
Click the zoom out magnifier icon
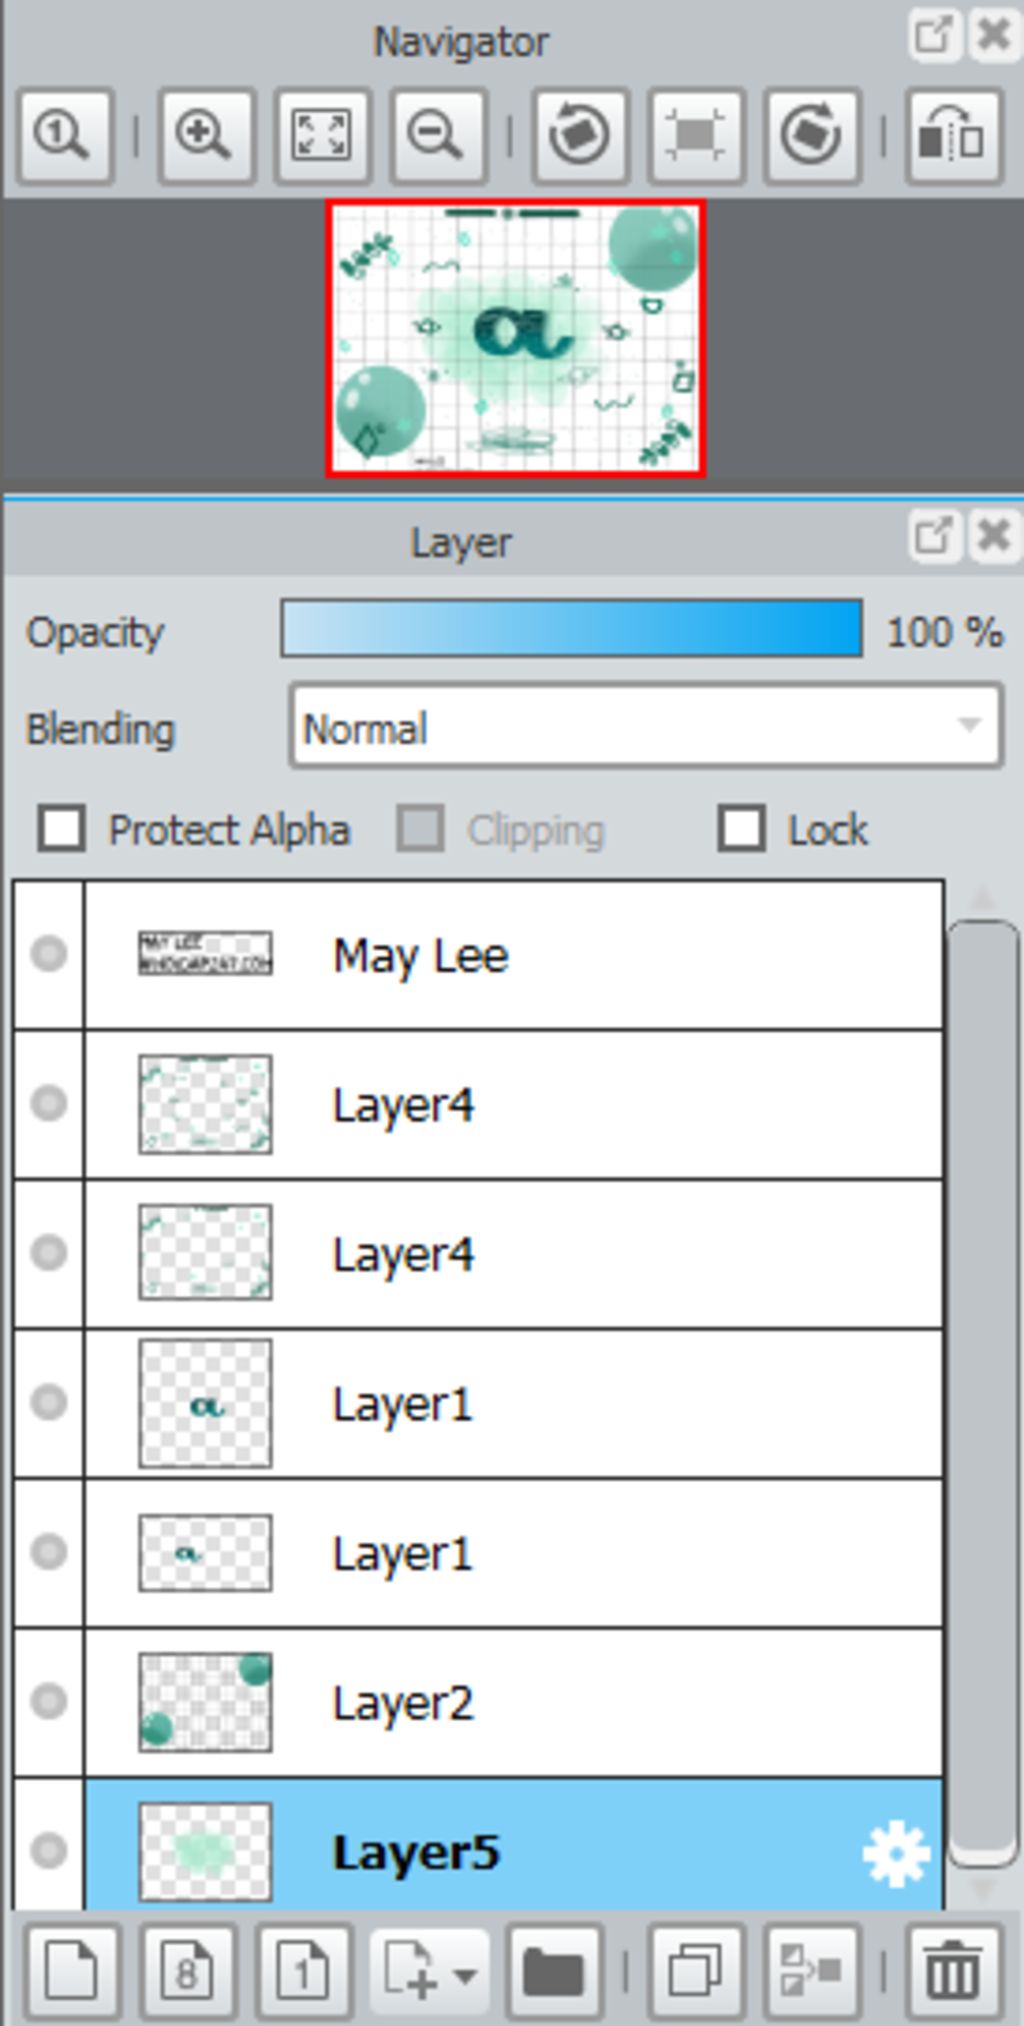tap(437, 135)
